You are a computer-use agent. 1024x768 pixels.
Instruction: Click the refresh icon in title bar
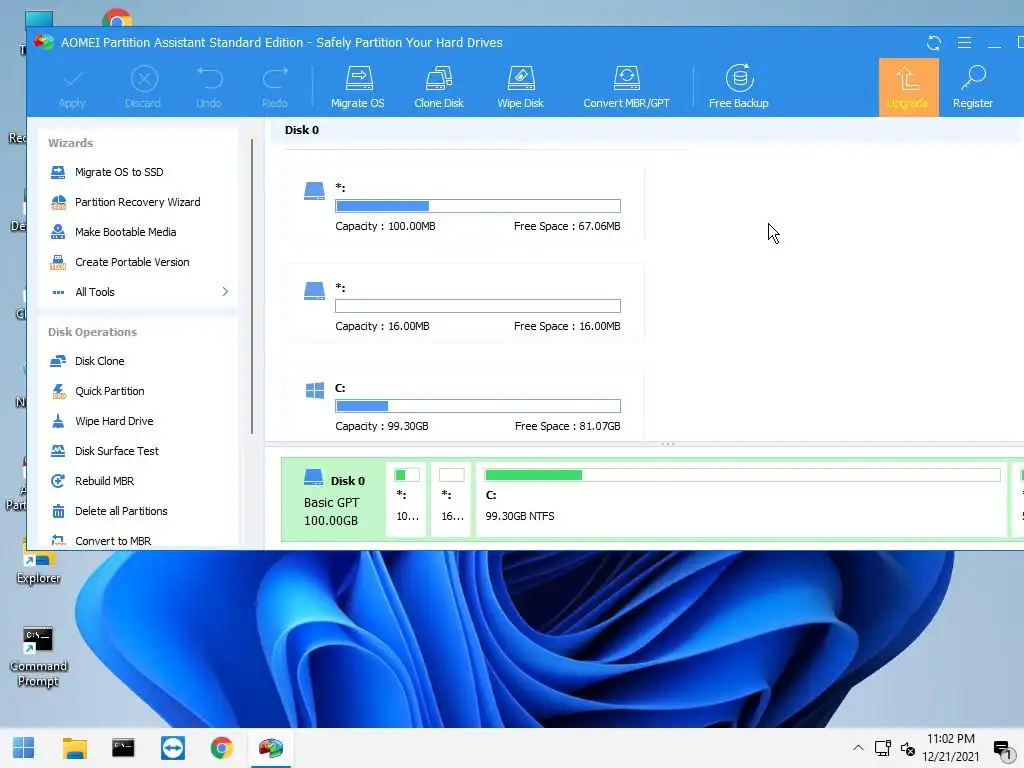pyautogui.click(x=934, y=43)
